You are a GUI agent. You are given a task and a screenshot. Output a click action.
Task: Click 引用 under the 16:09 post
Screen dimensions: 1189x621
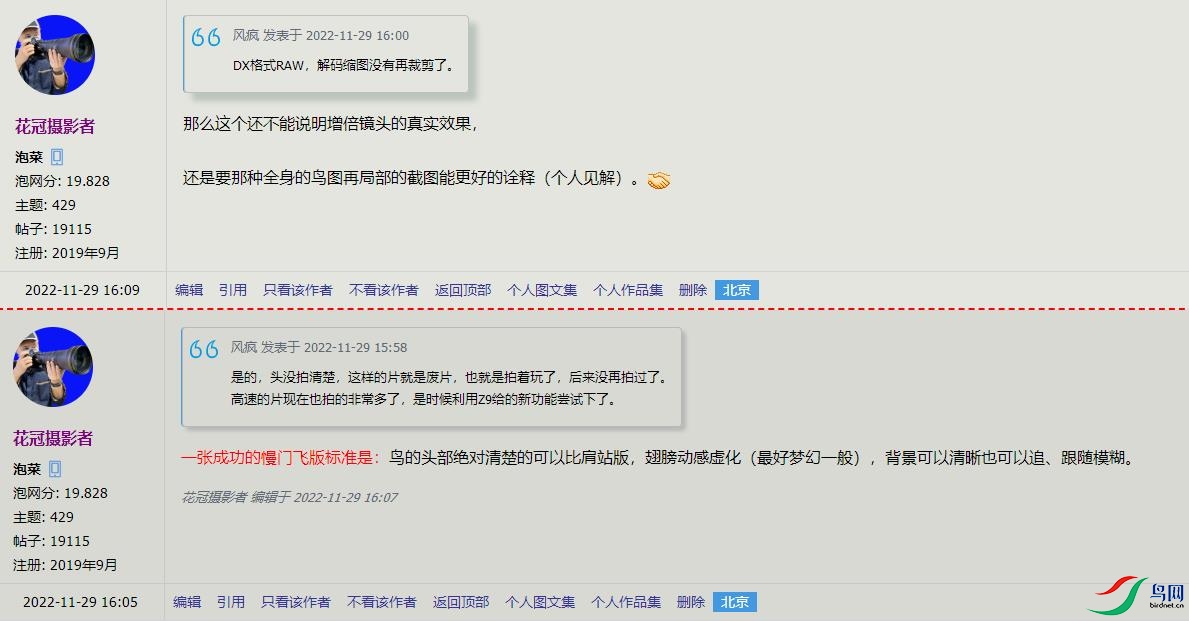[x=233, y=290]
